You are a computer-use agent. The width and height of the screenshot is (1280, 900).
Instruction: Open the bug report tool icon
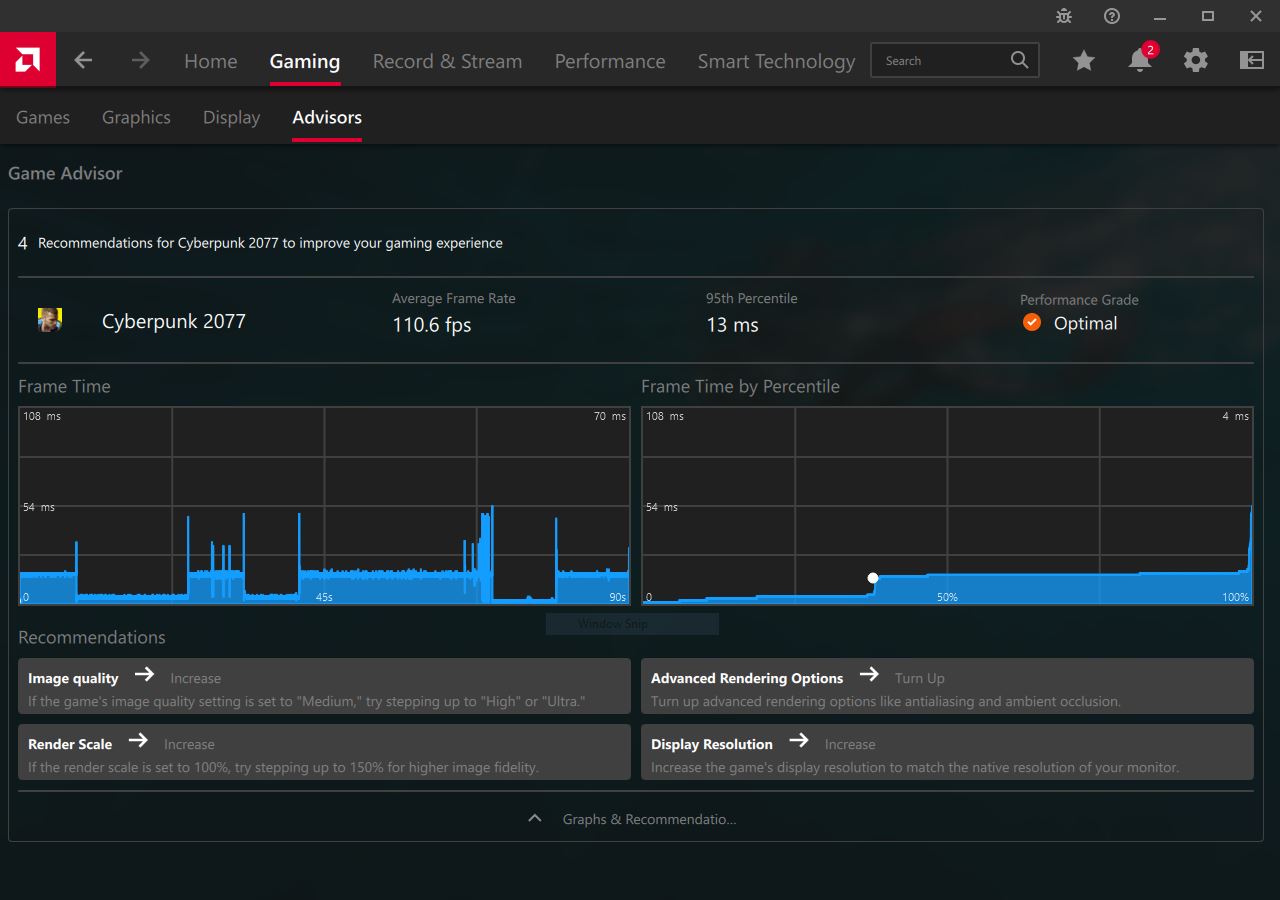tap(1064, 16)
